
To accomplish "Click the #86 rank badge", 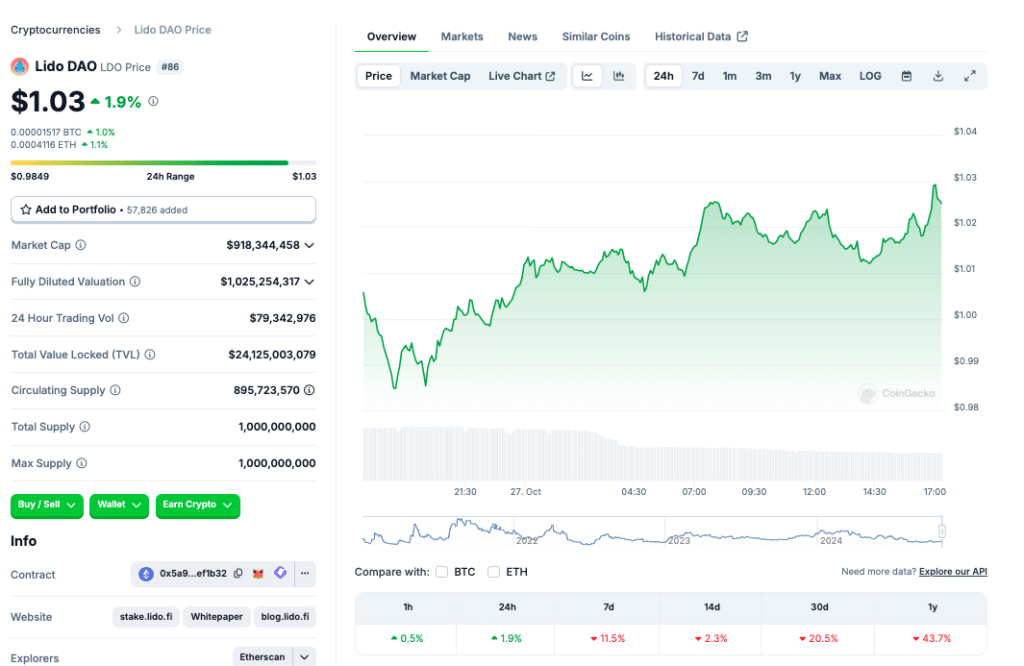I will point(170,67).
